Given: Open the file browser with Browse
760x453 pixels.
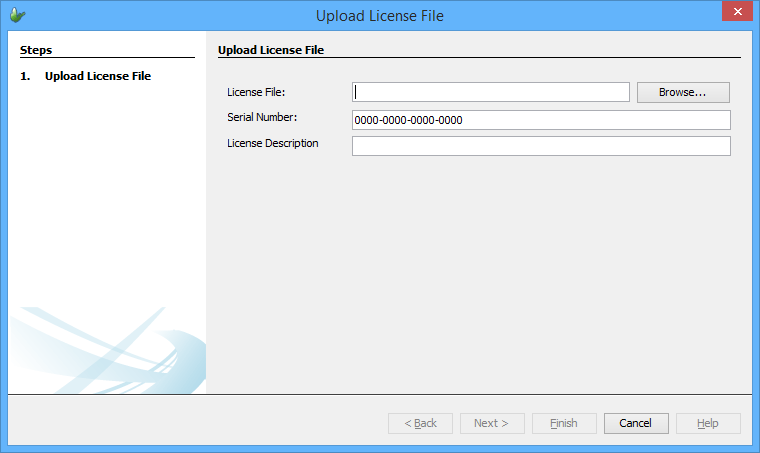Looking at the screenshot, I should tap(683, 92).
